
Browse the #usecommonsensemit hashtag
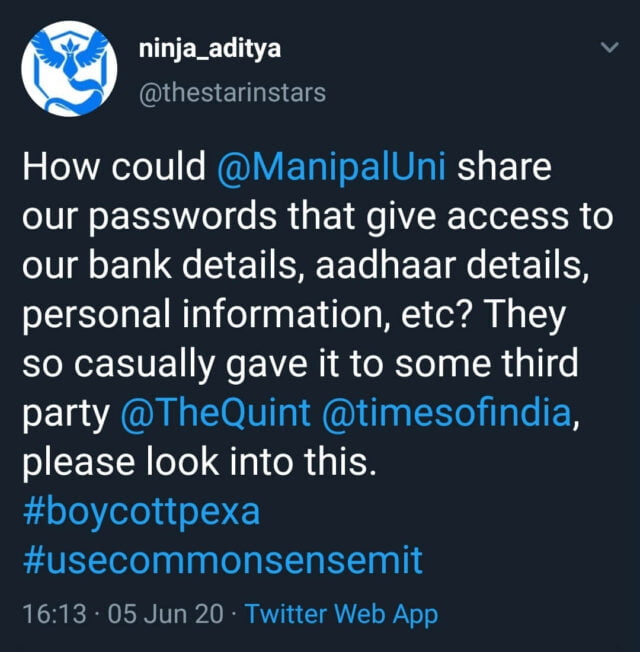click(221, 561)
